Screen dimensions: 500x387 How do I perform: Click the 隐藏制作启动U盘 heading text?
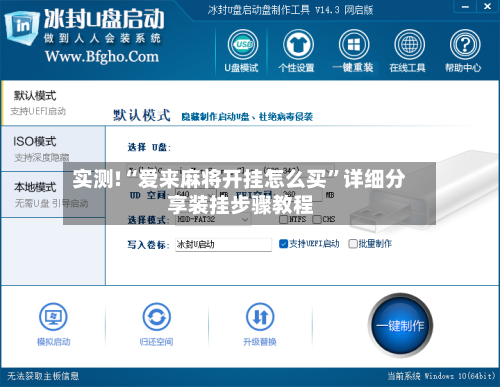point(247,117)
